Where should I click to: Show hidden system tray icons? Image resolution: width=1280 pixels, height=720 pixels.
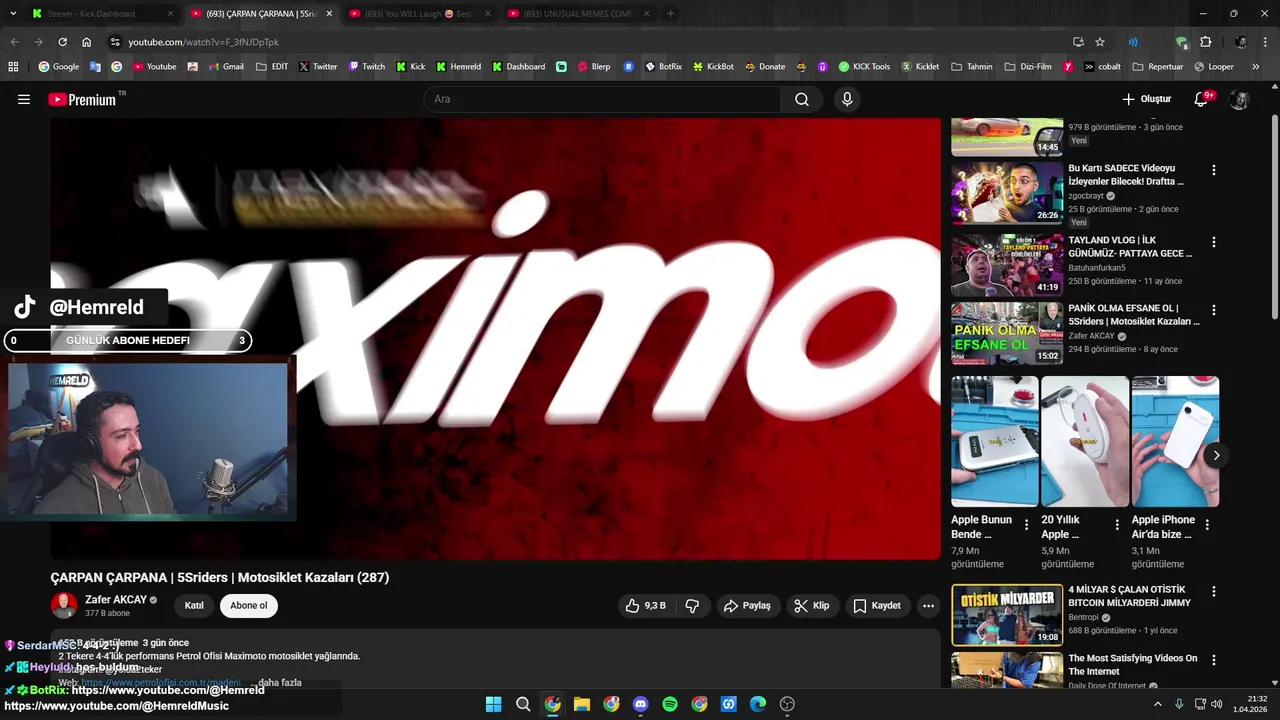click(1158, 704)
